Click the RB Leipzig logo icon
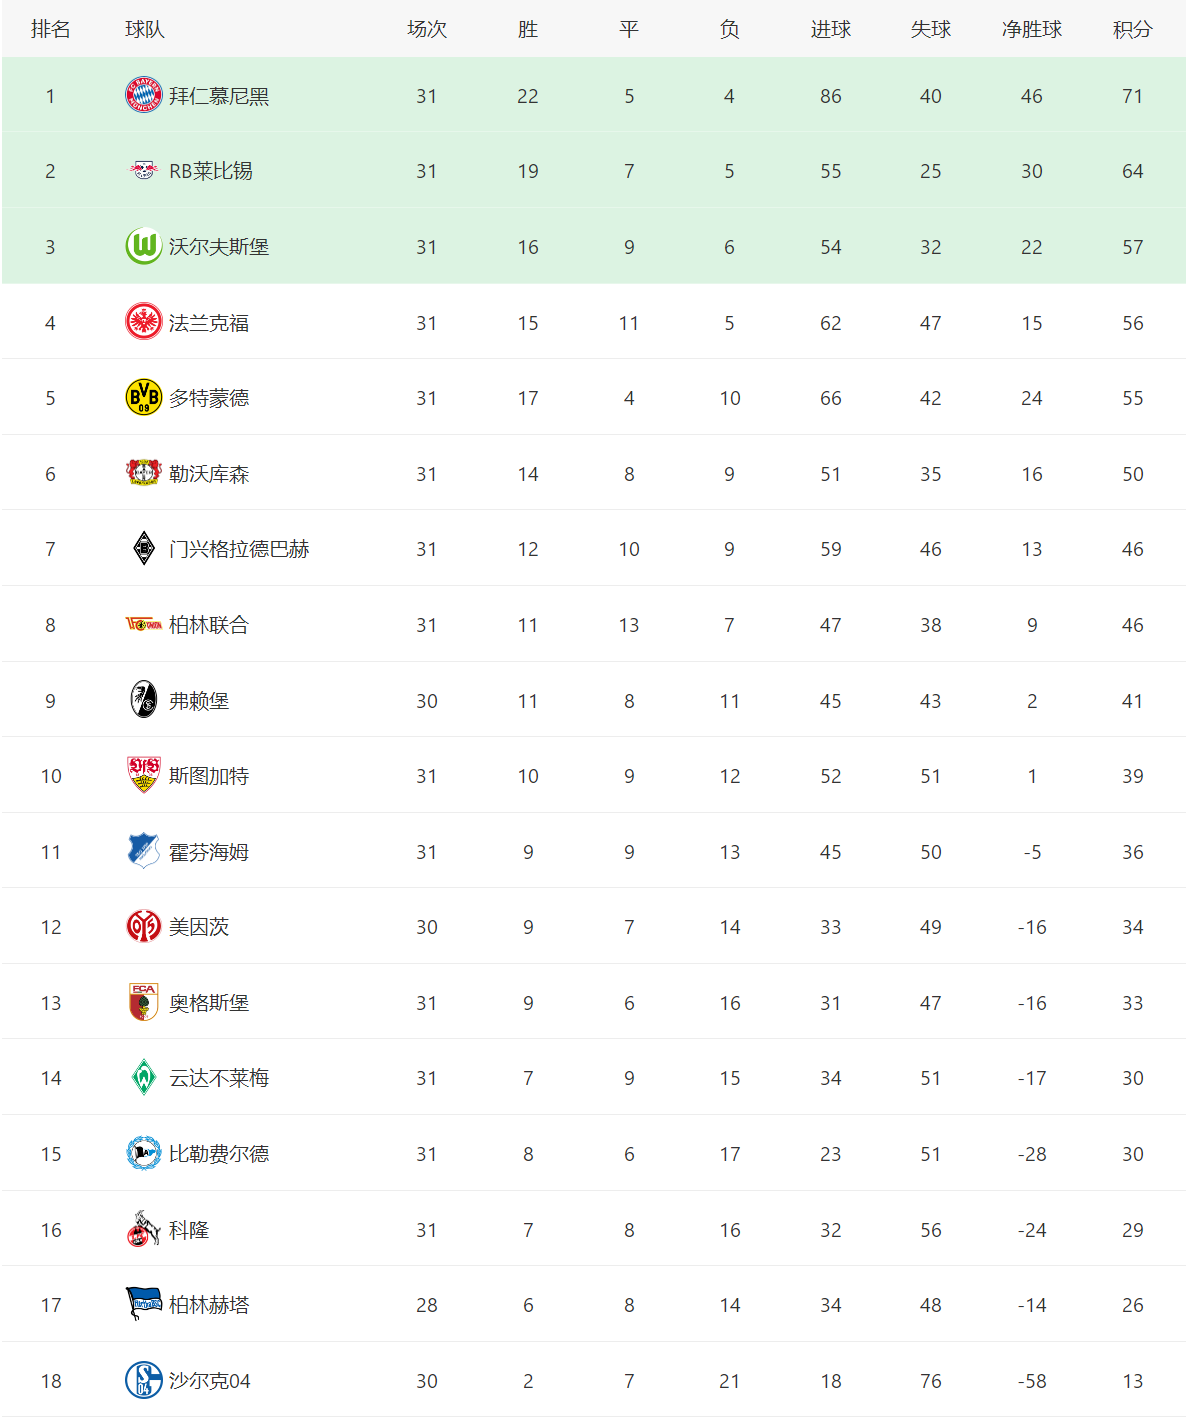This screenshot has width=1190, height=1421. (x=143, y=171)
